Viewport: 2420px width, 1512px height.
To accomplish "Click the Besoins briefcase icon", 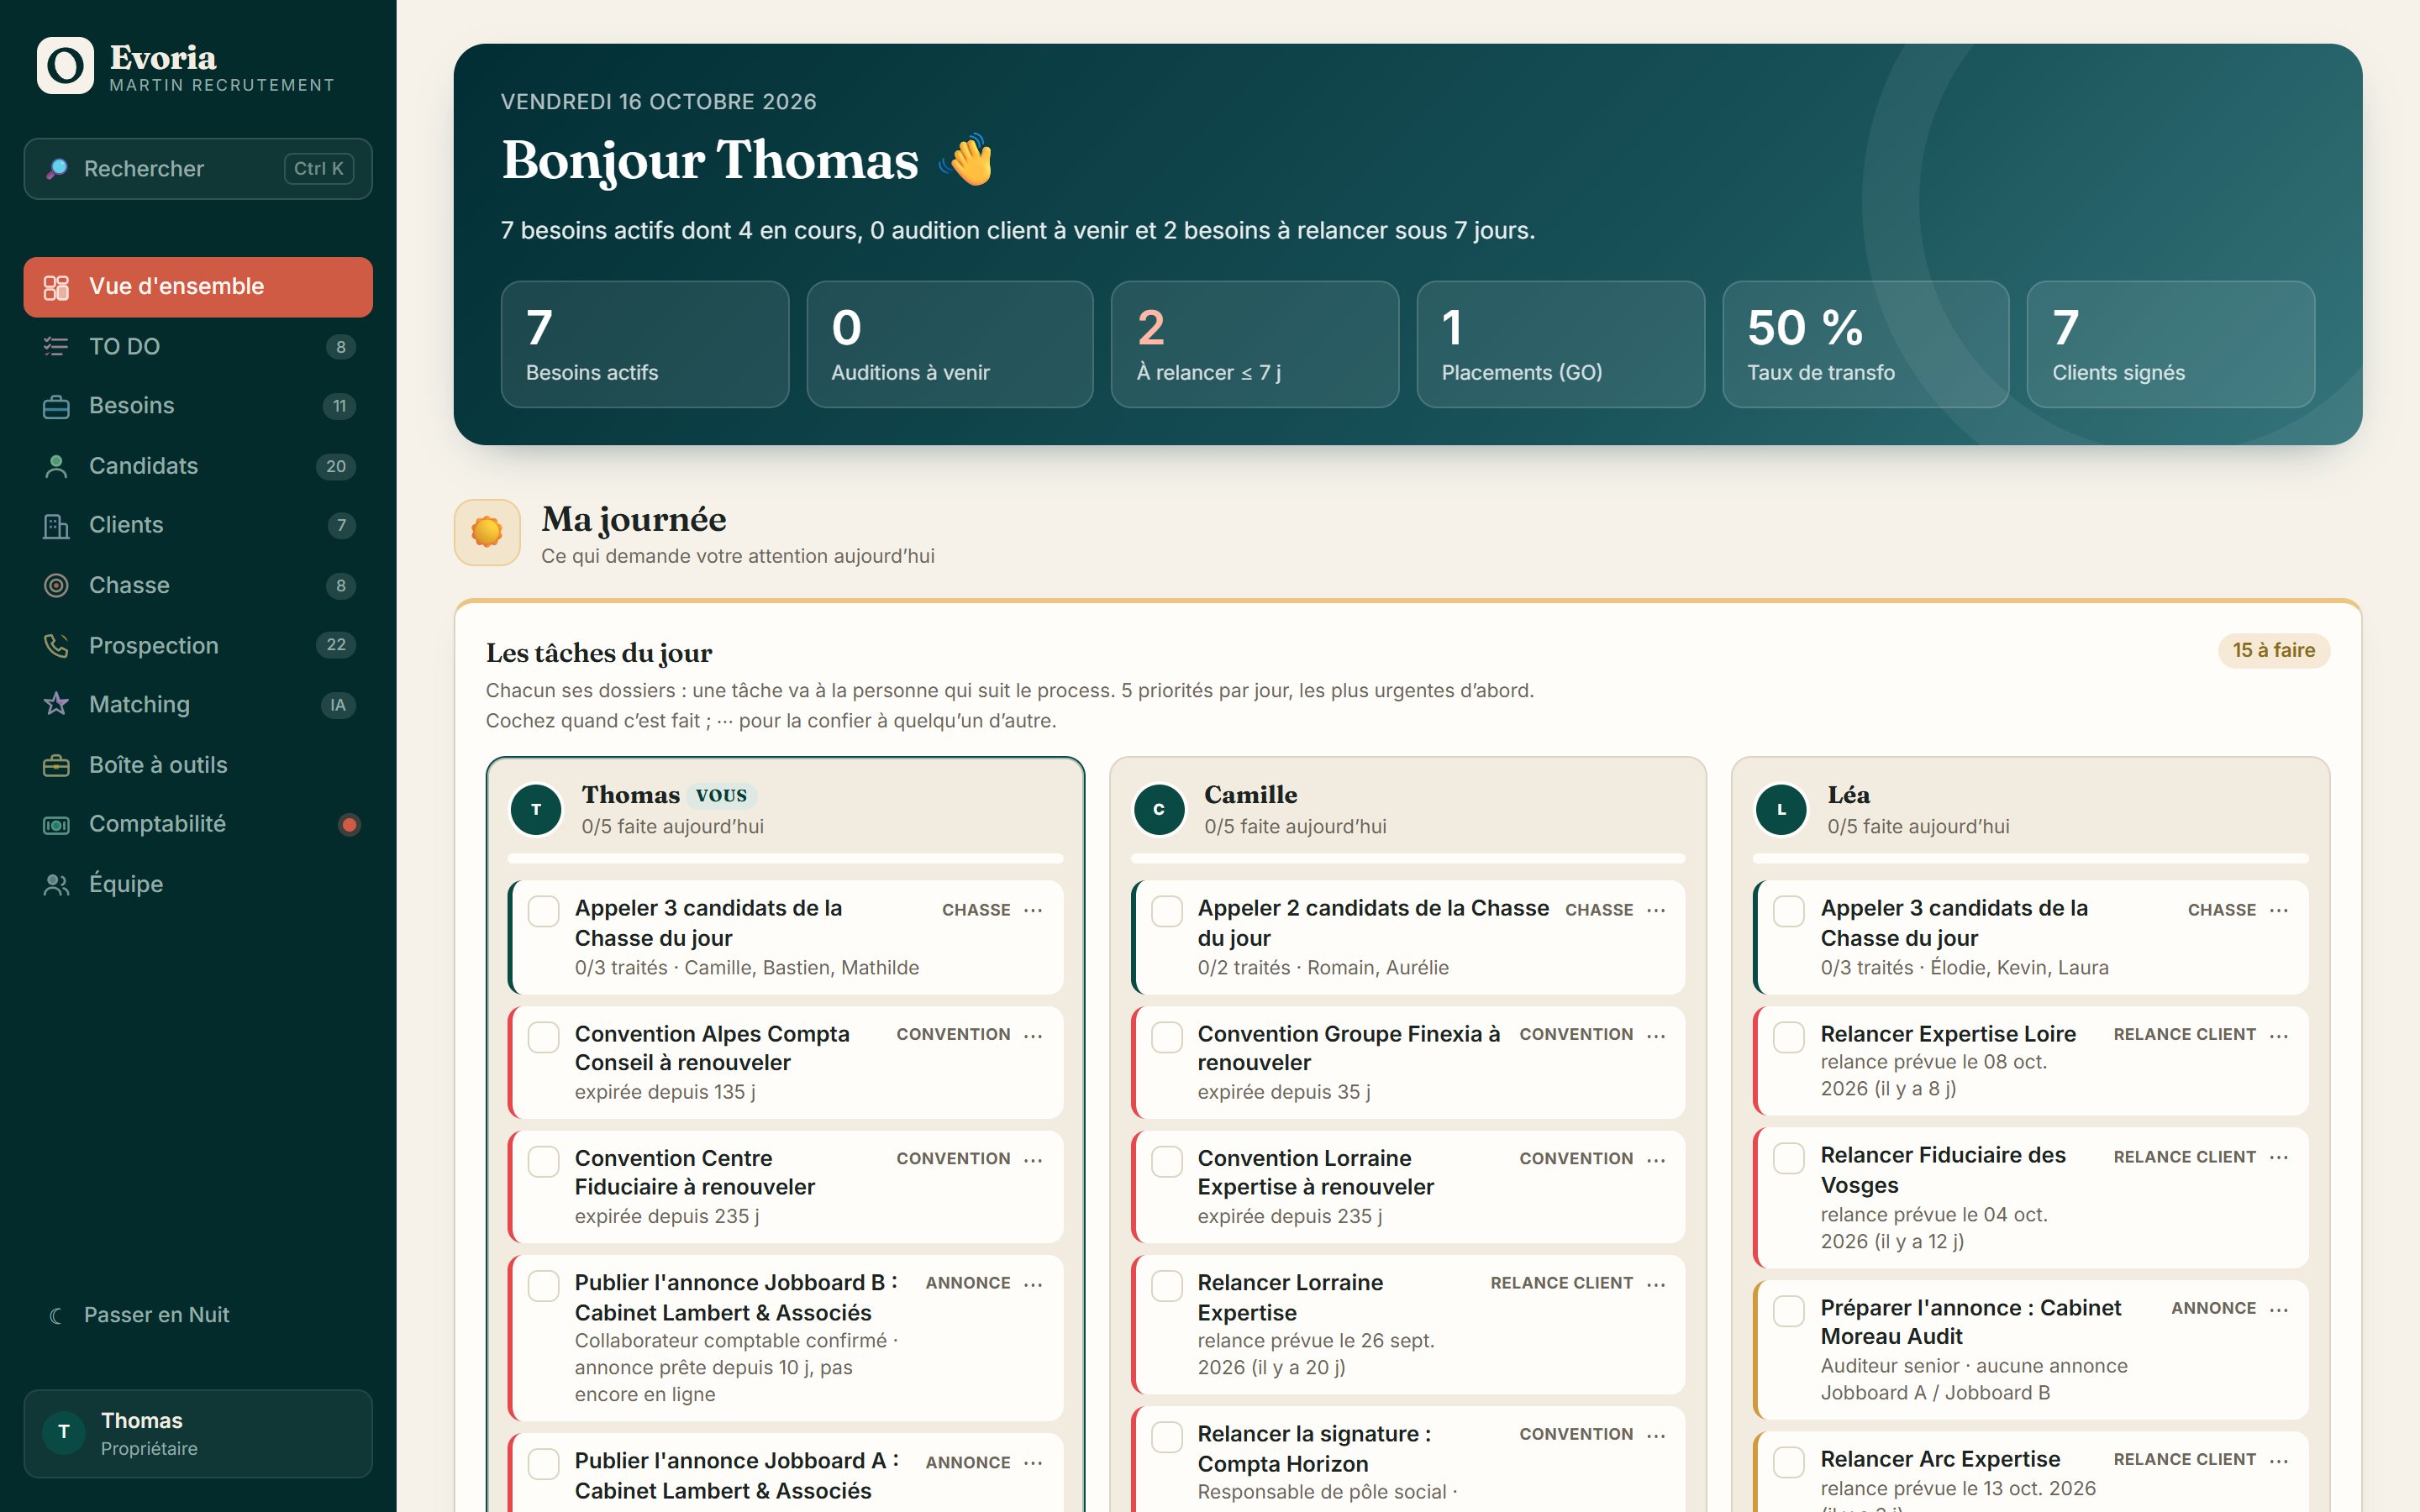I will [x=56, y=406].
